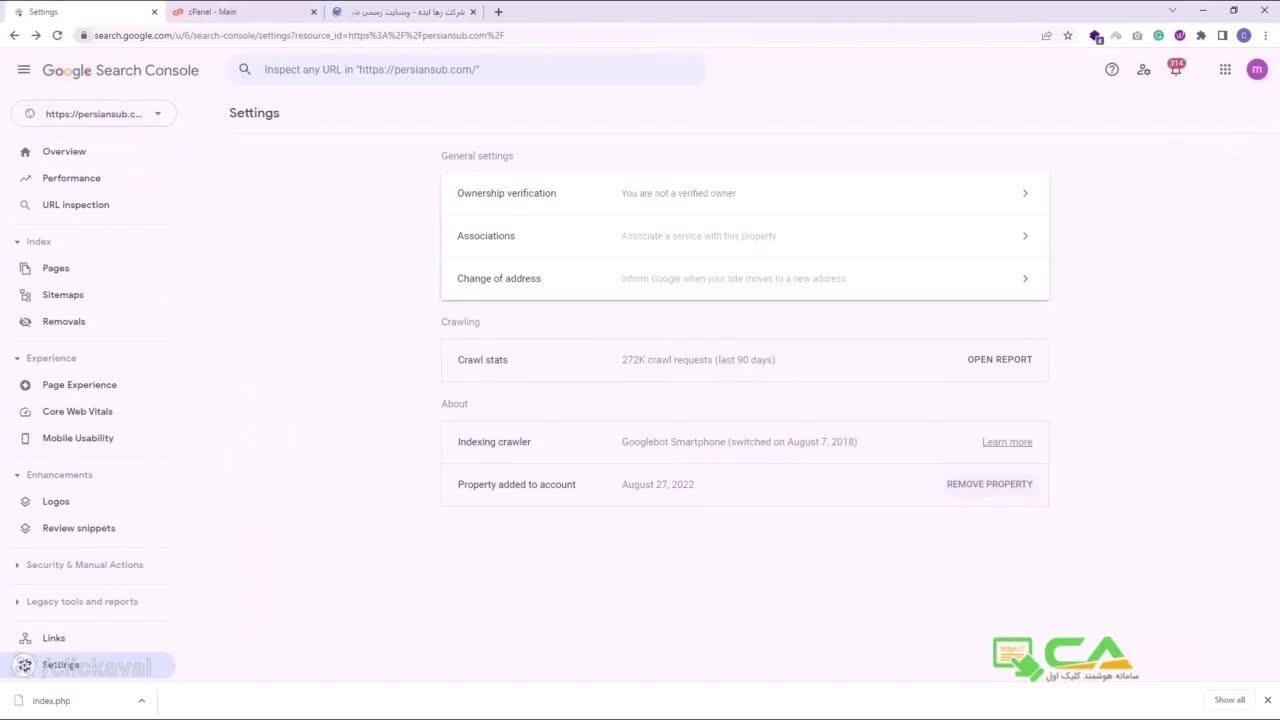The image size is (1280, 720).
Task: Click the Help question mark icon
Action: (x=1111, y=70)
